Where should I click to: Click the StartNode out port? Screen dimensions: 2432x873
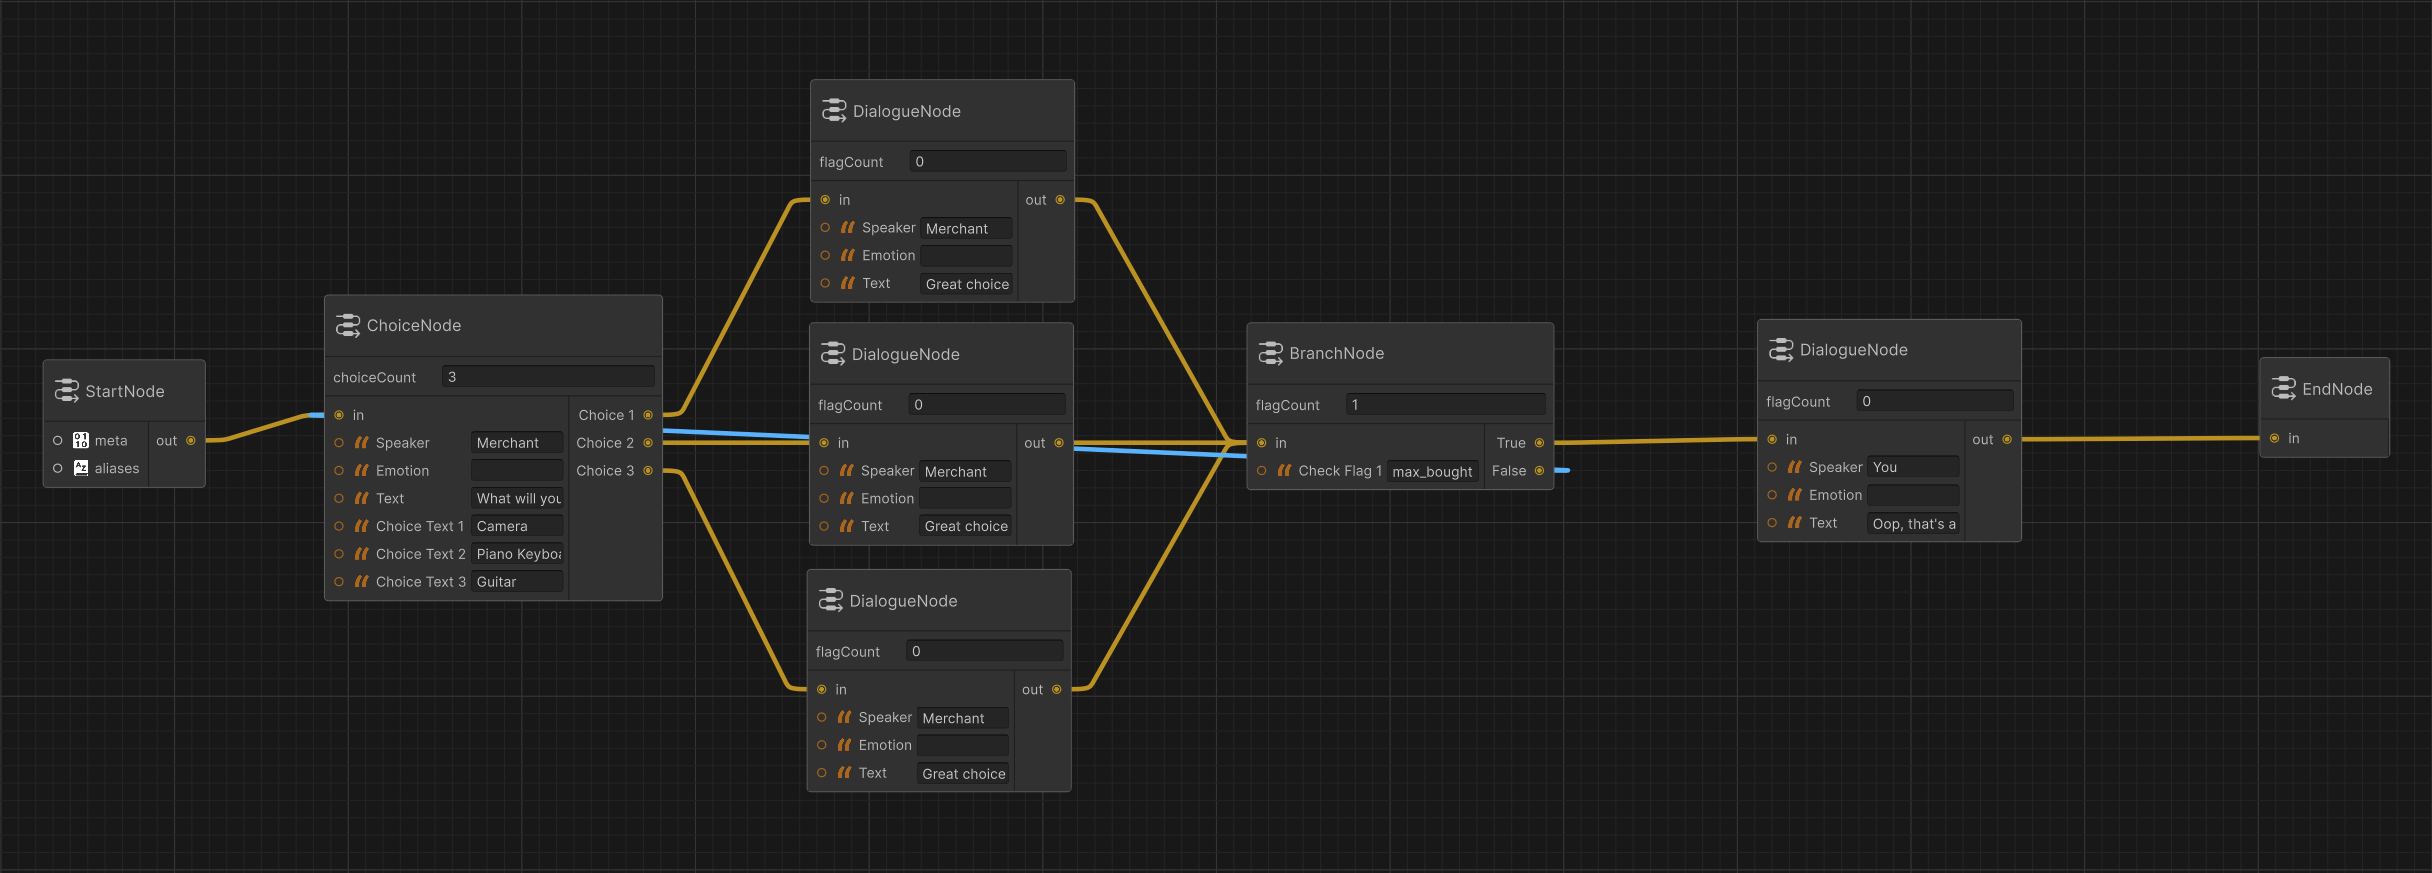pyautogui.click(x=191, y=441)
